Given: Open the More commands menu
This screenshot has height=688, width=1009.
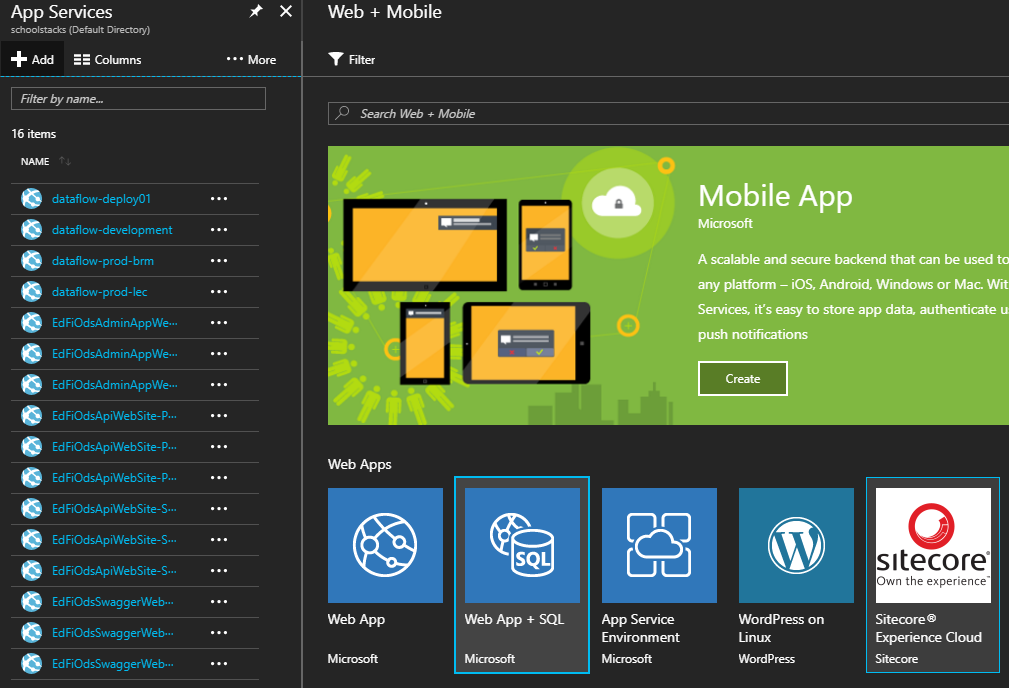Looking at the screenshot, I should 251,59.
